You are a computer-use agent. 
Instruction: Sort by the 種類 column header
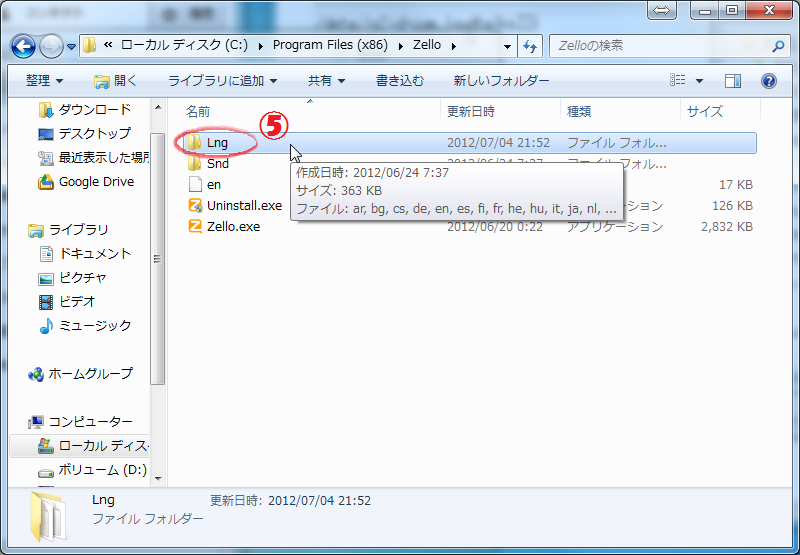pyautogui.click(x=579, y=111)
